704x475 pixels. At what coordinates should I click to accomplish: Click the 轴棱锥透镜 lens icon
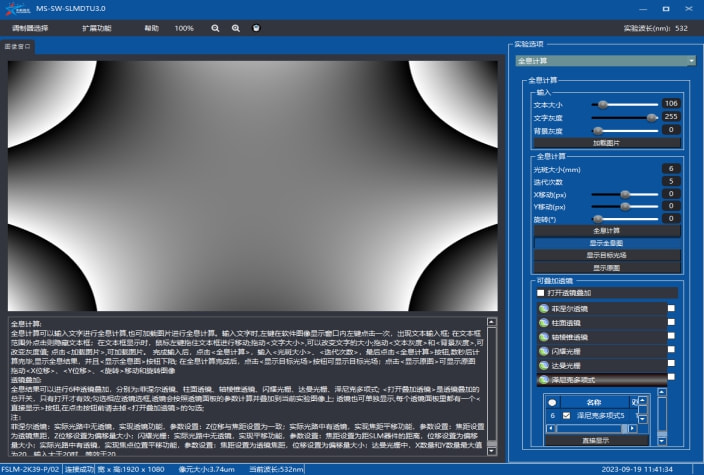click(545, 337)
